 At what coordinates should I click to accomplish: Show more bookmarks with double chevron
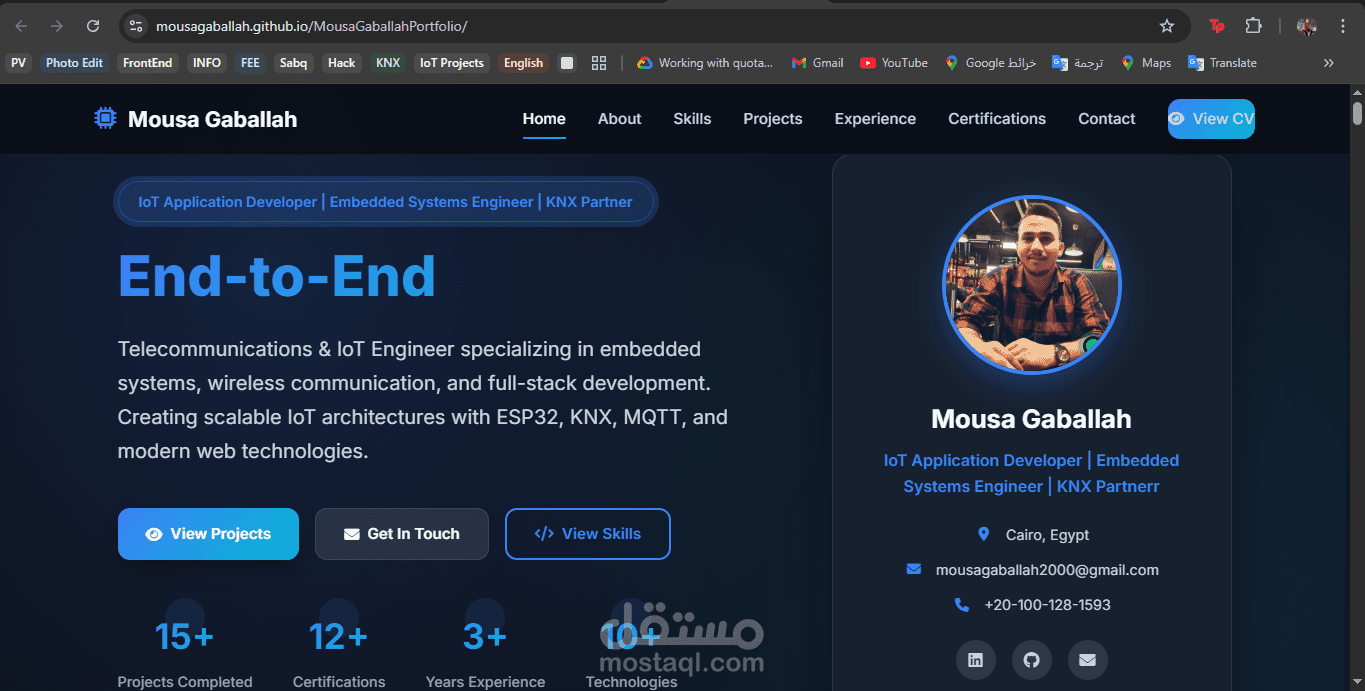pyautogui.click(x=1329, y=63)
